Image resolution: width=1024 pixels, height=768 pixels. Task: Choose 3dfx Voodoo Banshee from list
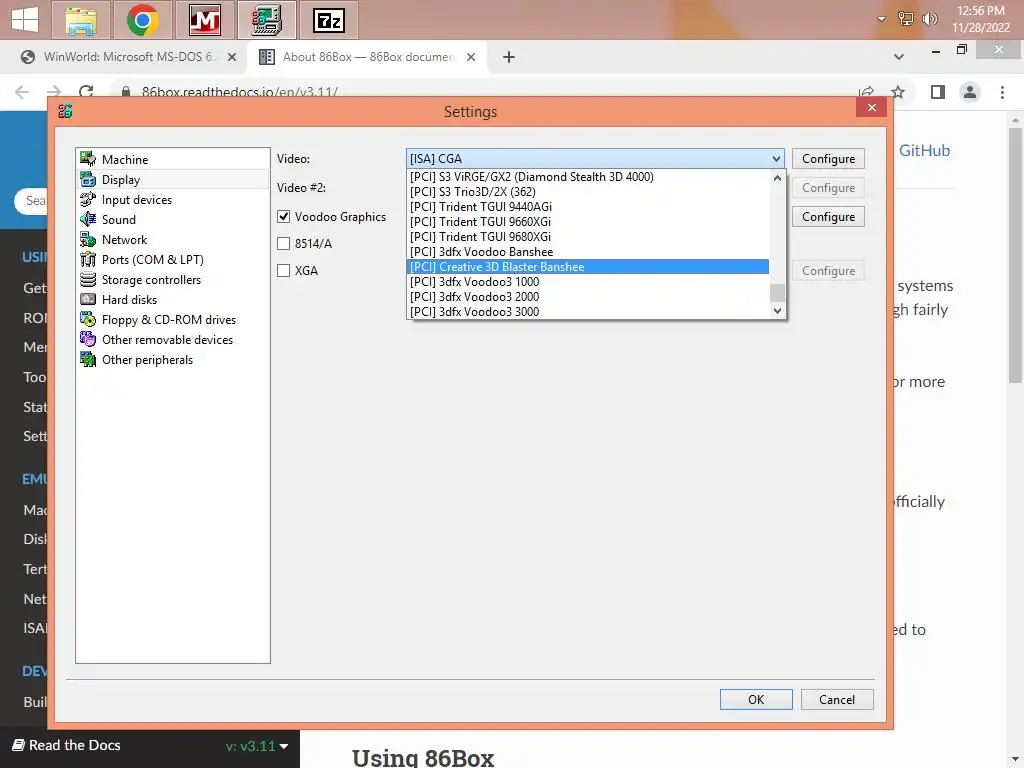[588, 251]
